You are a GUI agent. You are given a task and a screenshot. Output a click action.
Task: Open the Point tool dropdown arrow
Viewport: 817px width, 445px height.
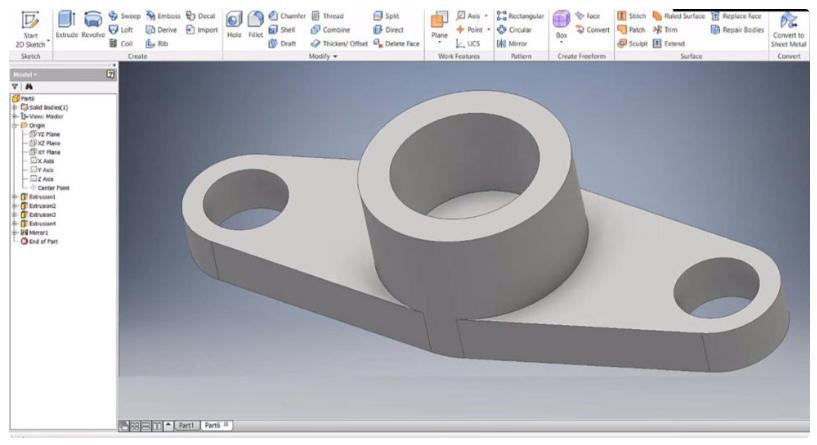point(488,30)
